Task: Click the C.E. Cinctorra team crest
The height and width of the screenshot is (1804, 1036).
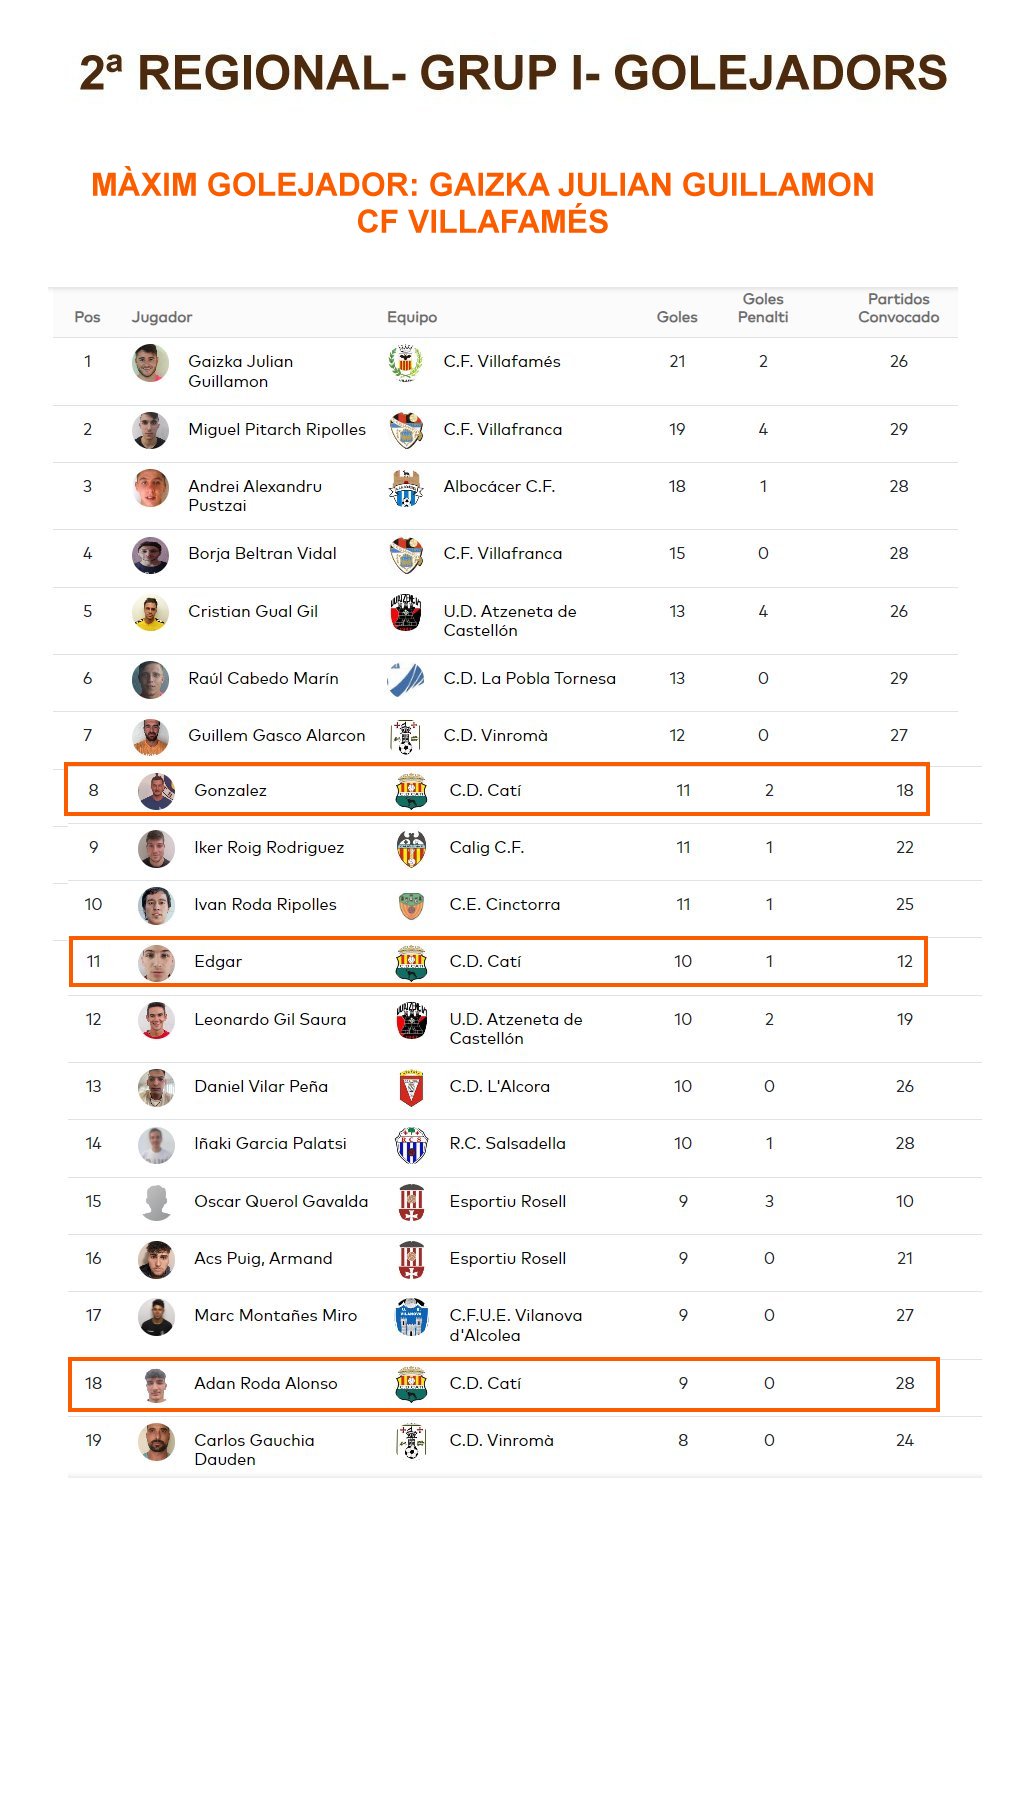Action: pyautogui.click(x=411, y=905)
